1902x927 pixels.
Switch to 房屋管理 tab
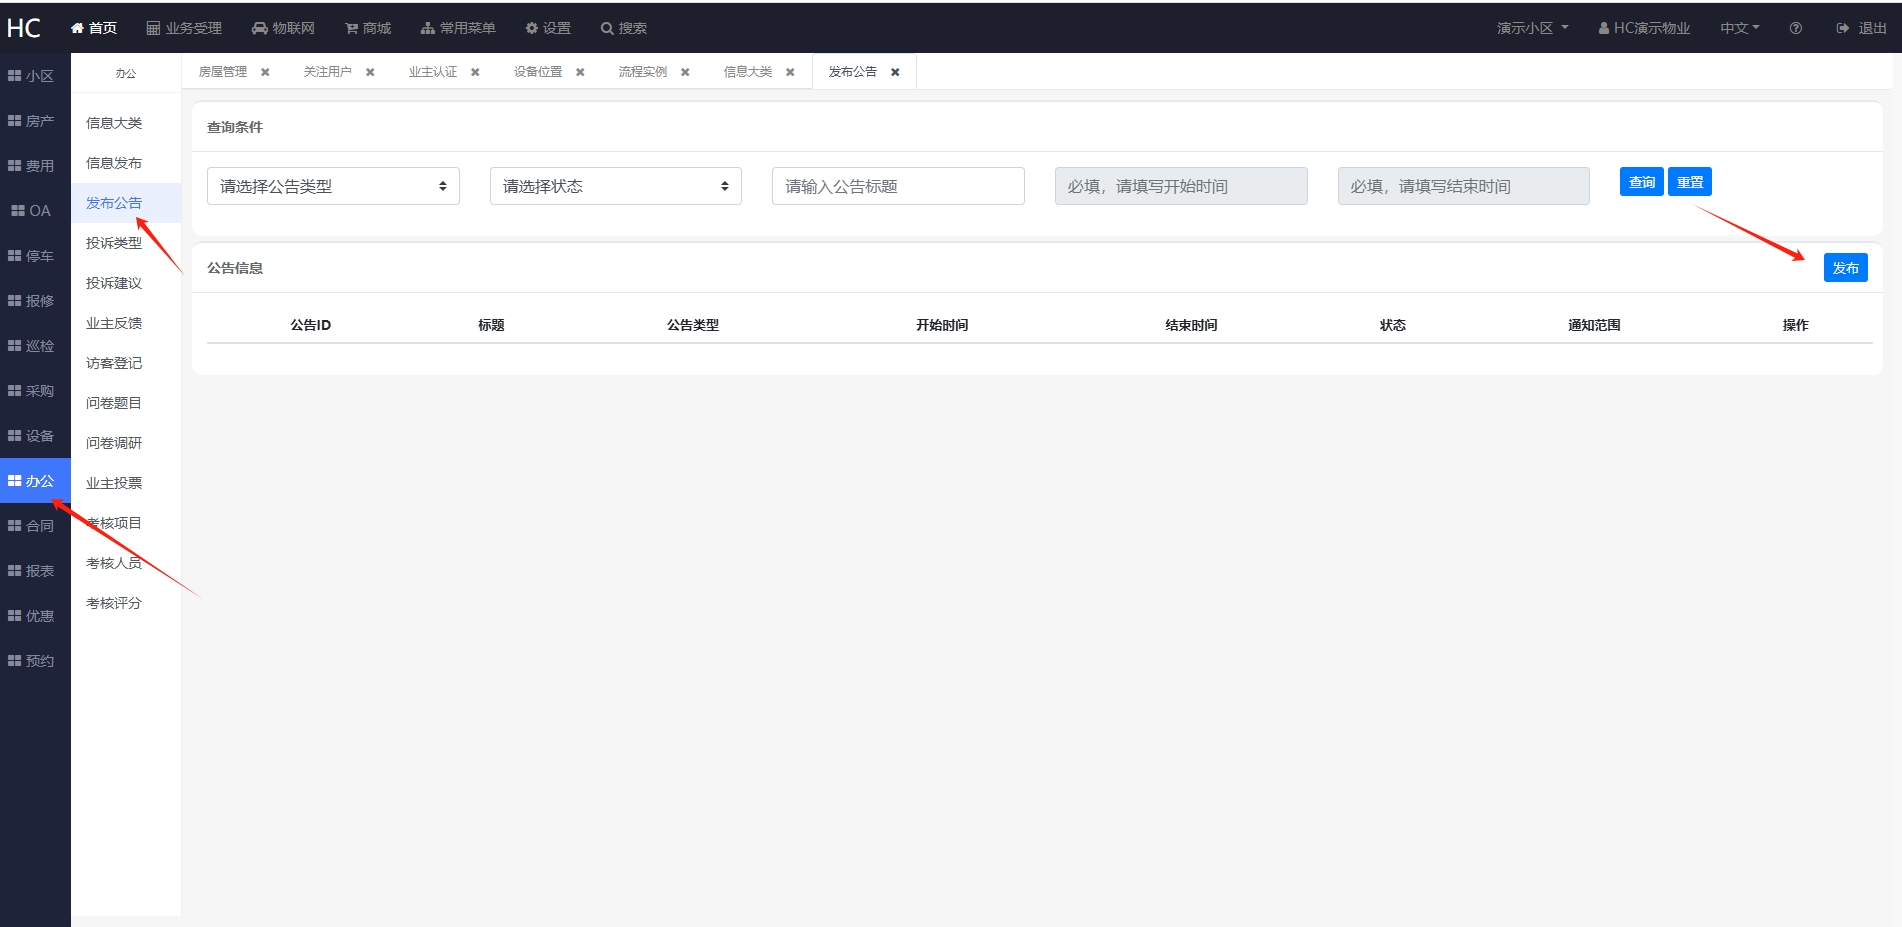[223, 72]
